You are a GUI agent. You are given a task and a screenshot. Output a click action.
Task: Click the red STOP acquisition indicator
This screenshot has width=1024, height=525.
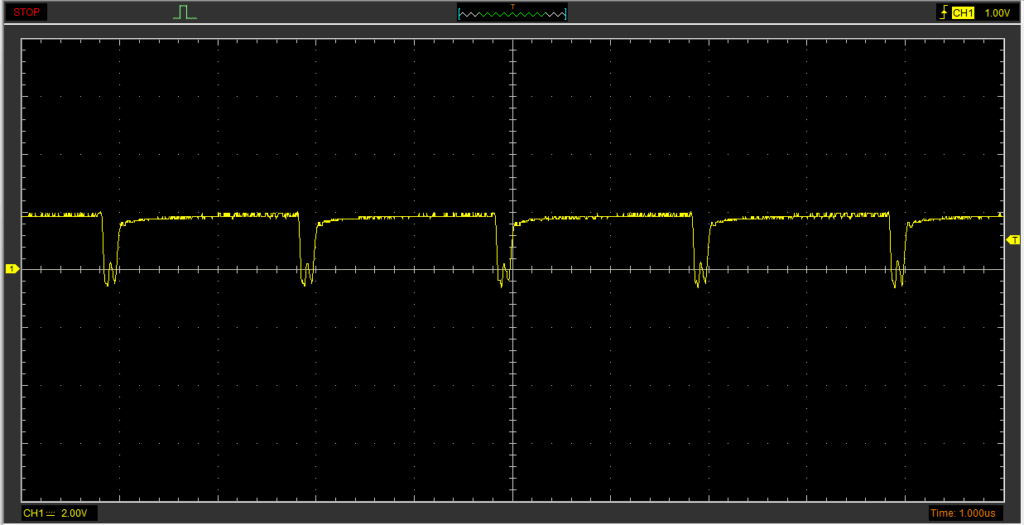(25, 12)
